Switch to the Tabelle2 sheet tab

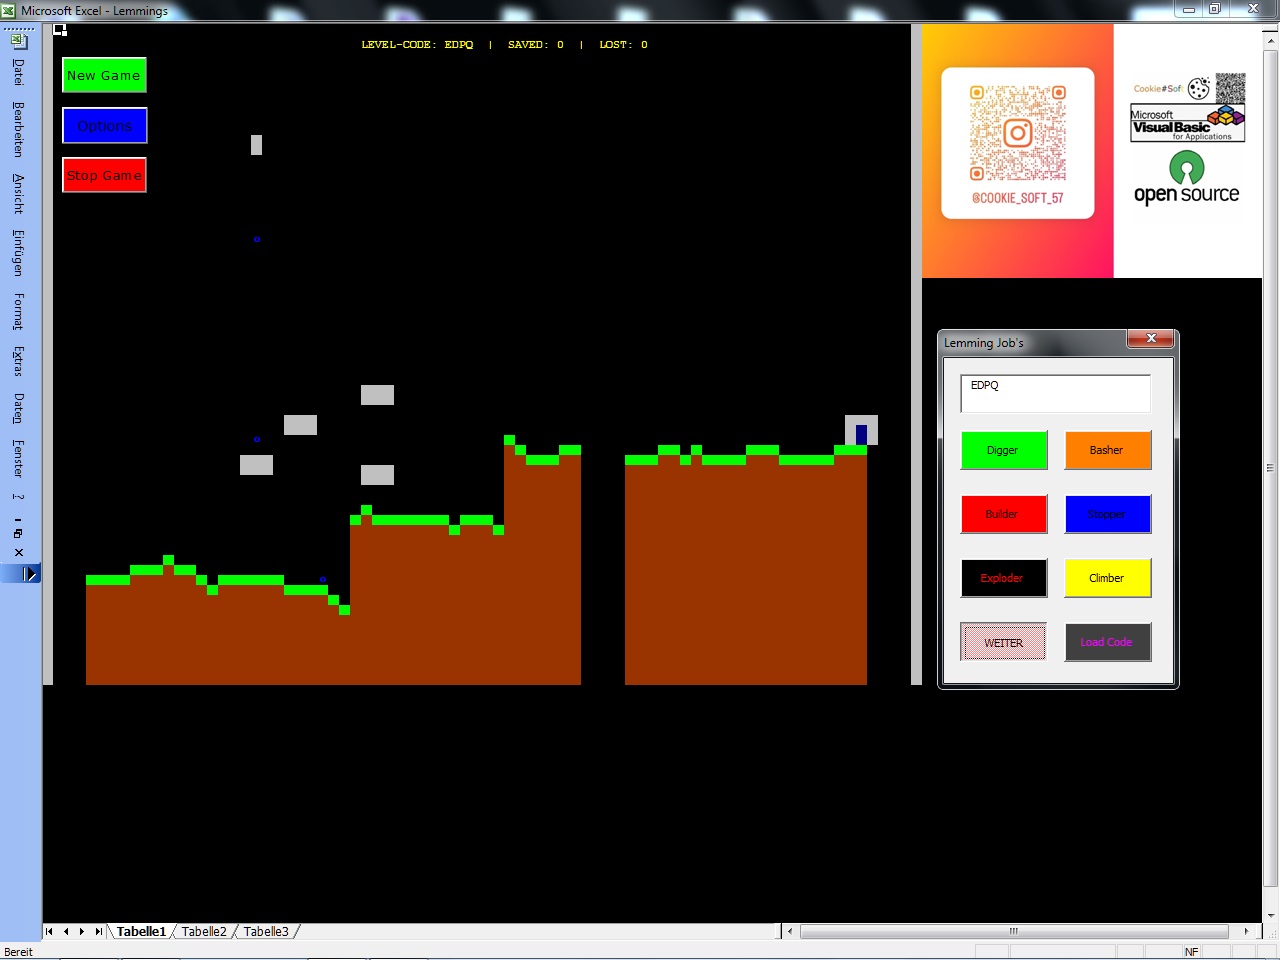pos(204,931)
